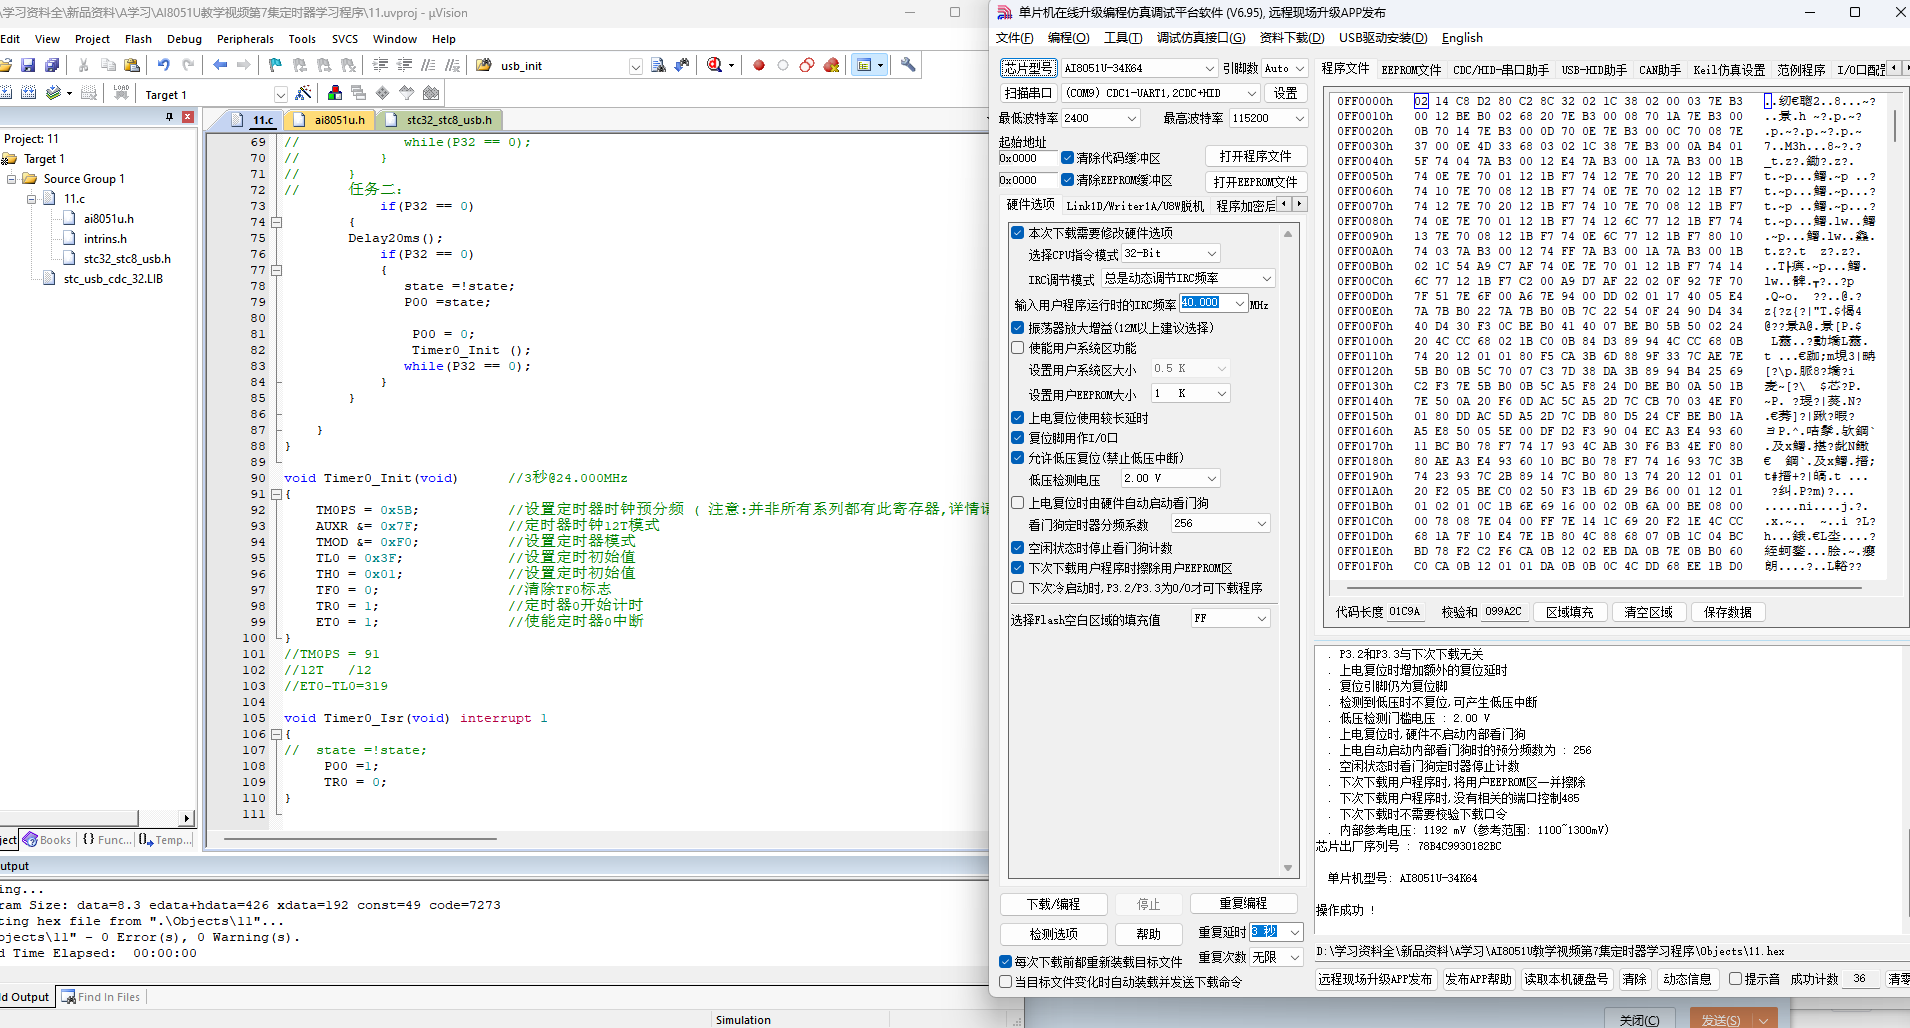1910x1028 pixels.
Task: Click the 打开程序文件 button
Action: [1255, 156]
